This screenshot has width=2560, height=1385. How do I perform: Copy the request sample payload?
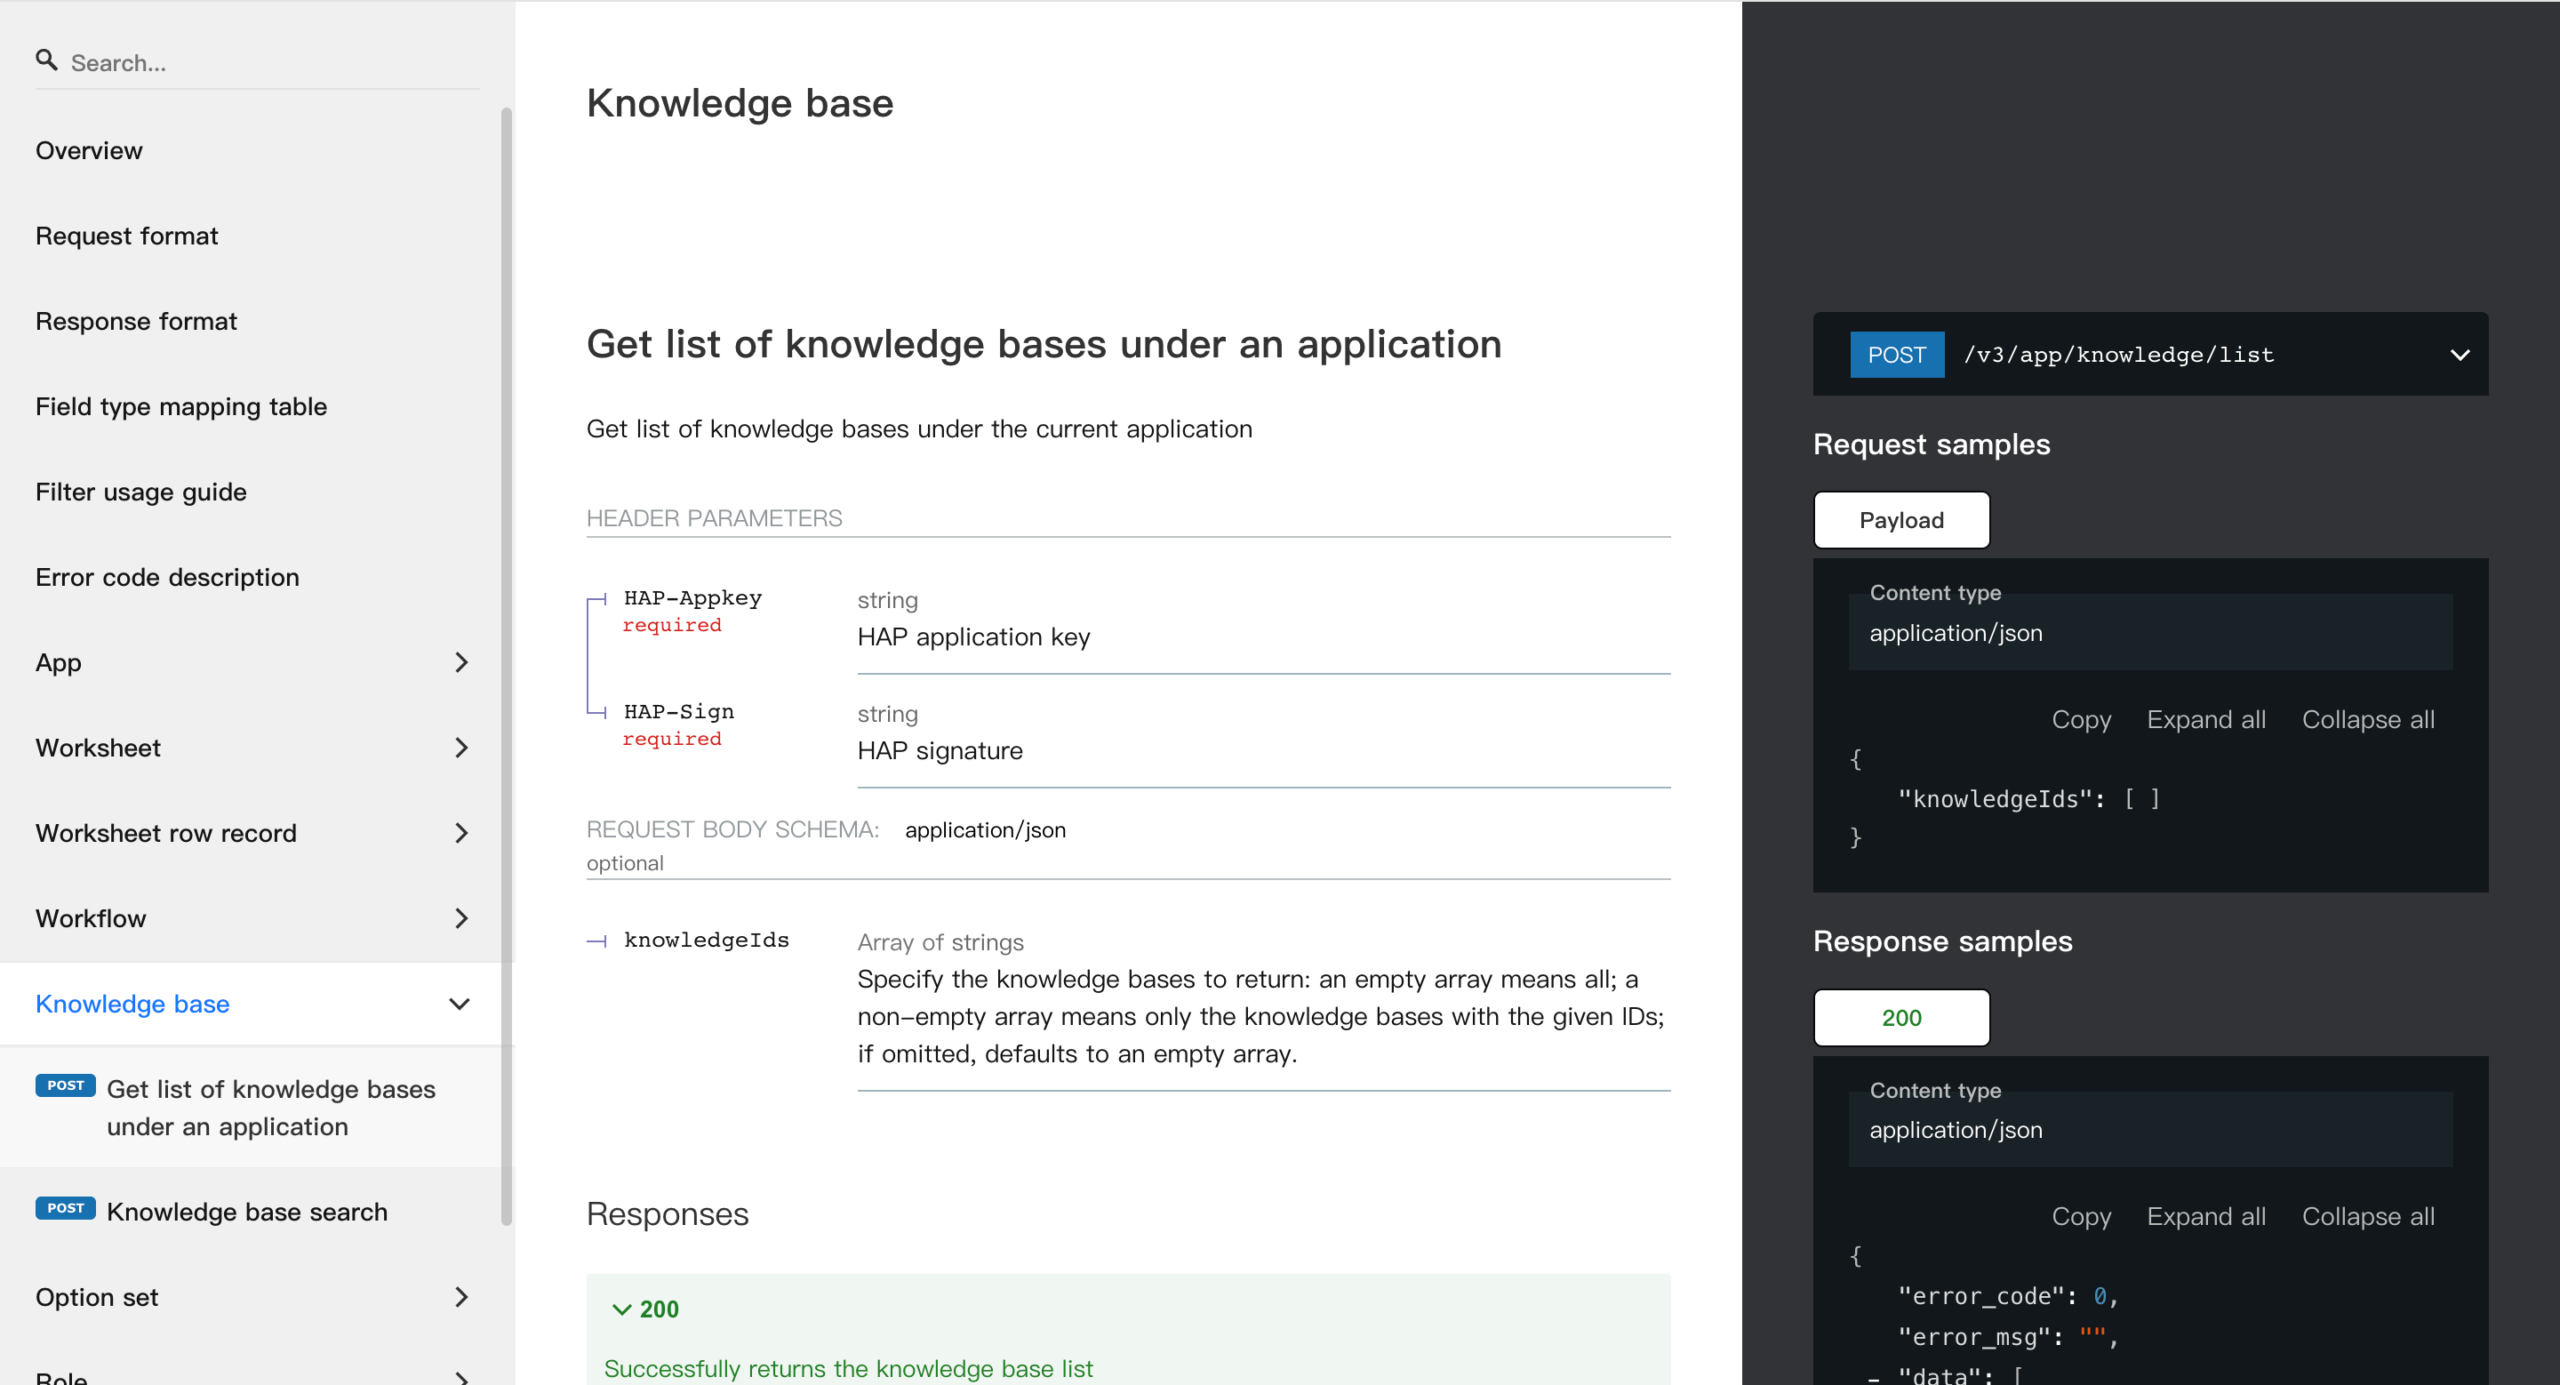pos(2081,720)
